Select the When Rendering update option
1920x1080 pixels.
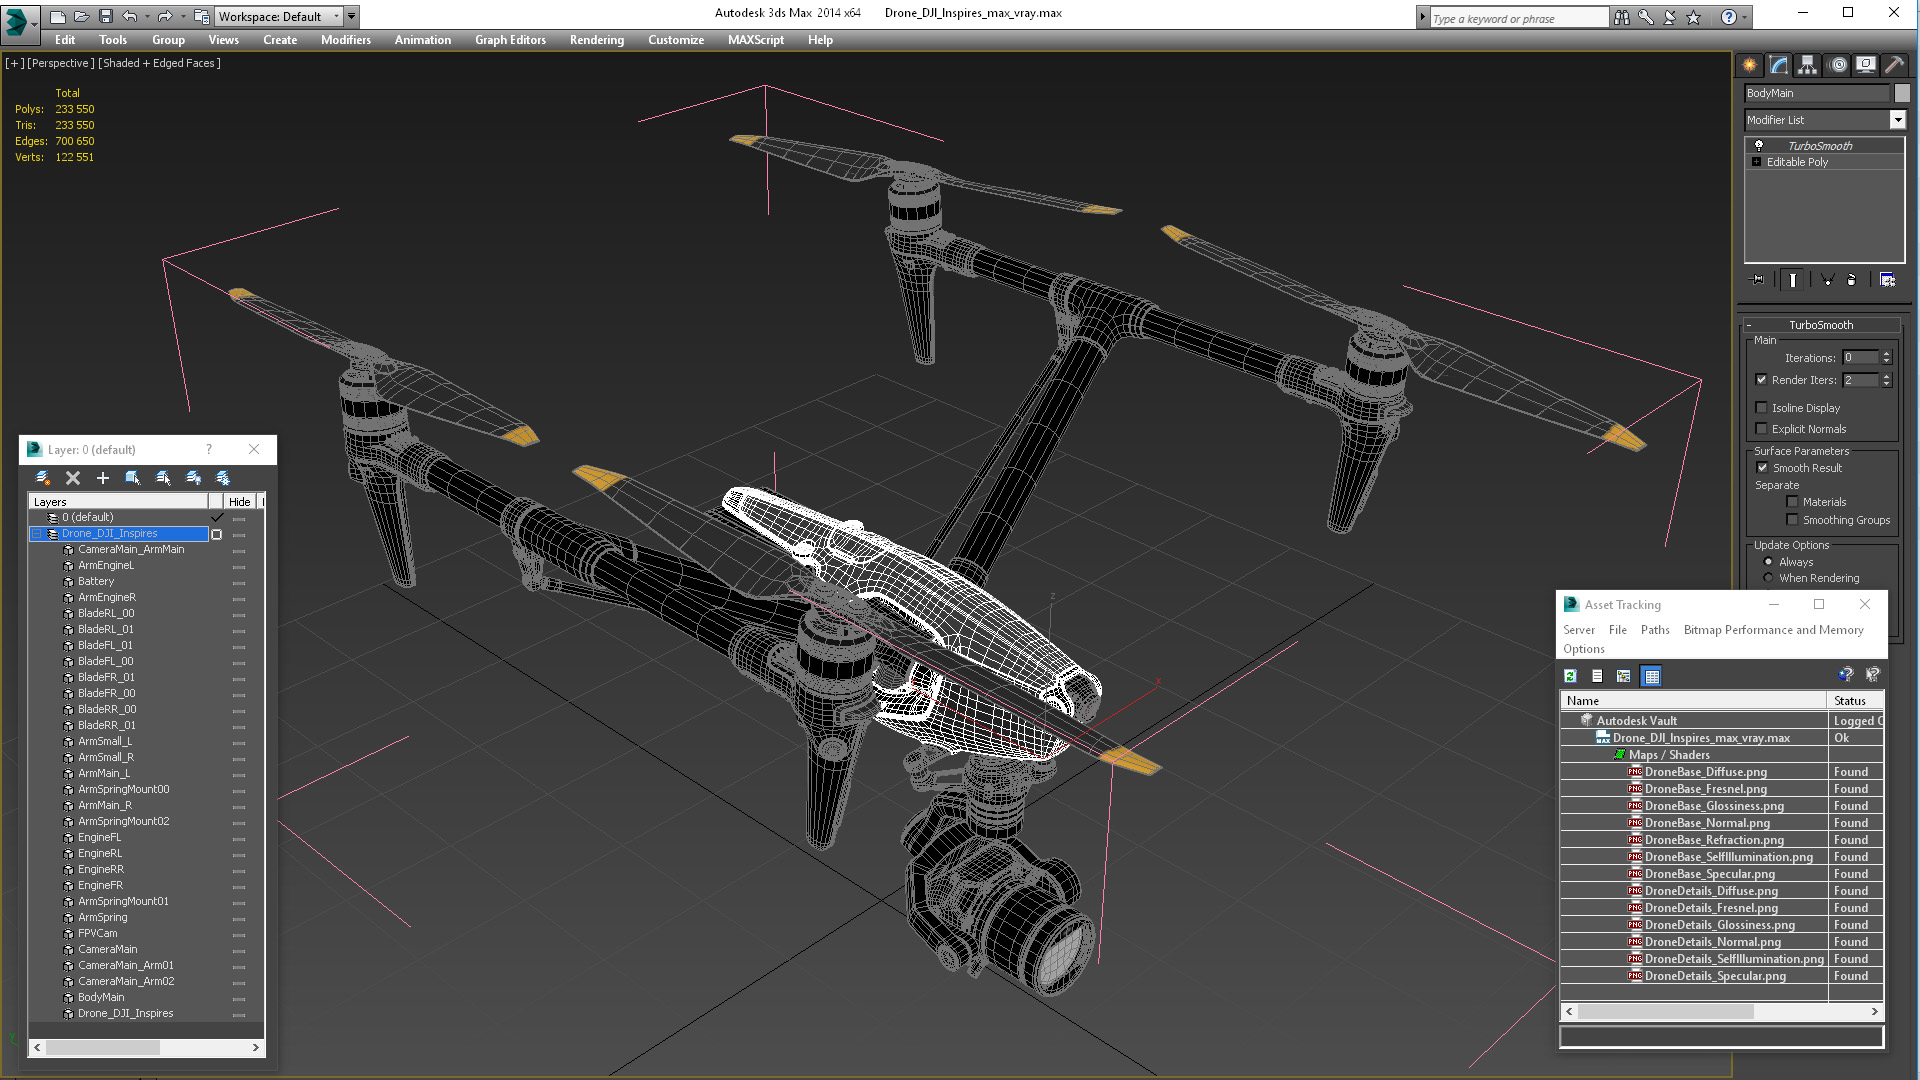1768,578
